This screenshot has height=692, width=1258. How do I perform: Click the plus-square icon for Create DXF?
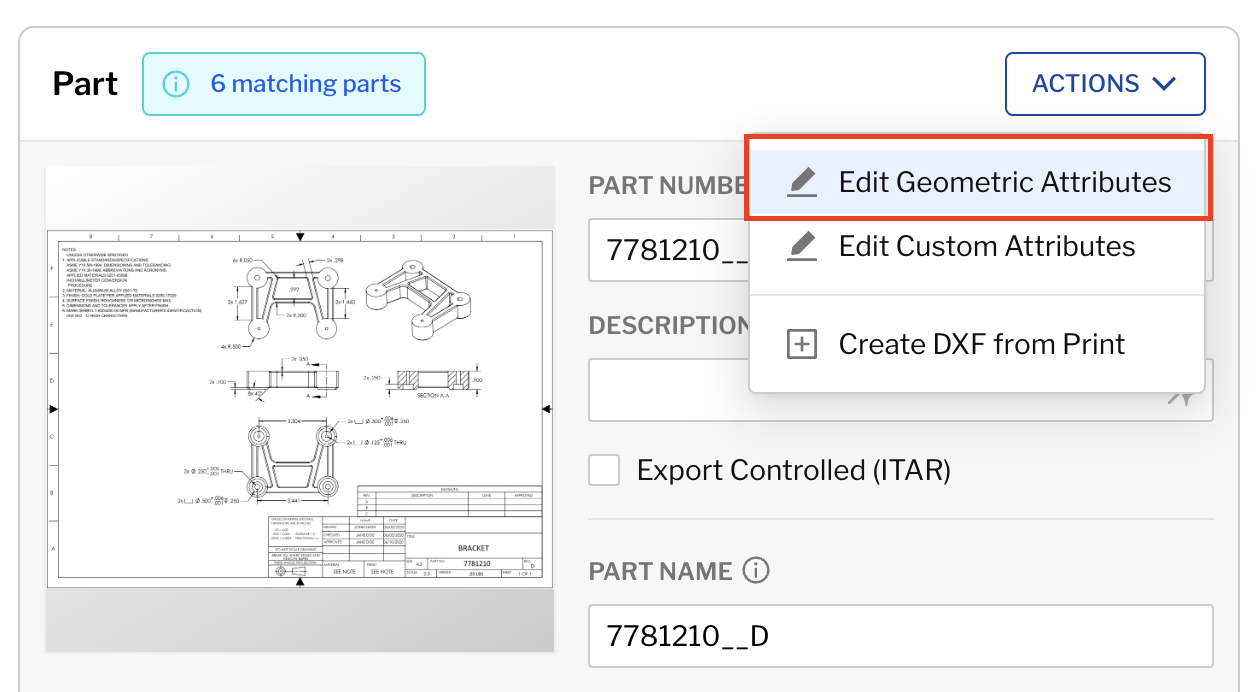tap(801, 343)
